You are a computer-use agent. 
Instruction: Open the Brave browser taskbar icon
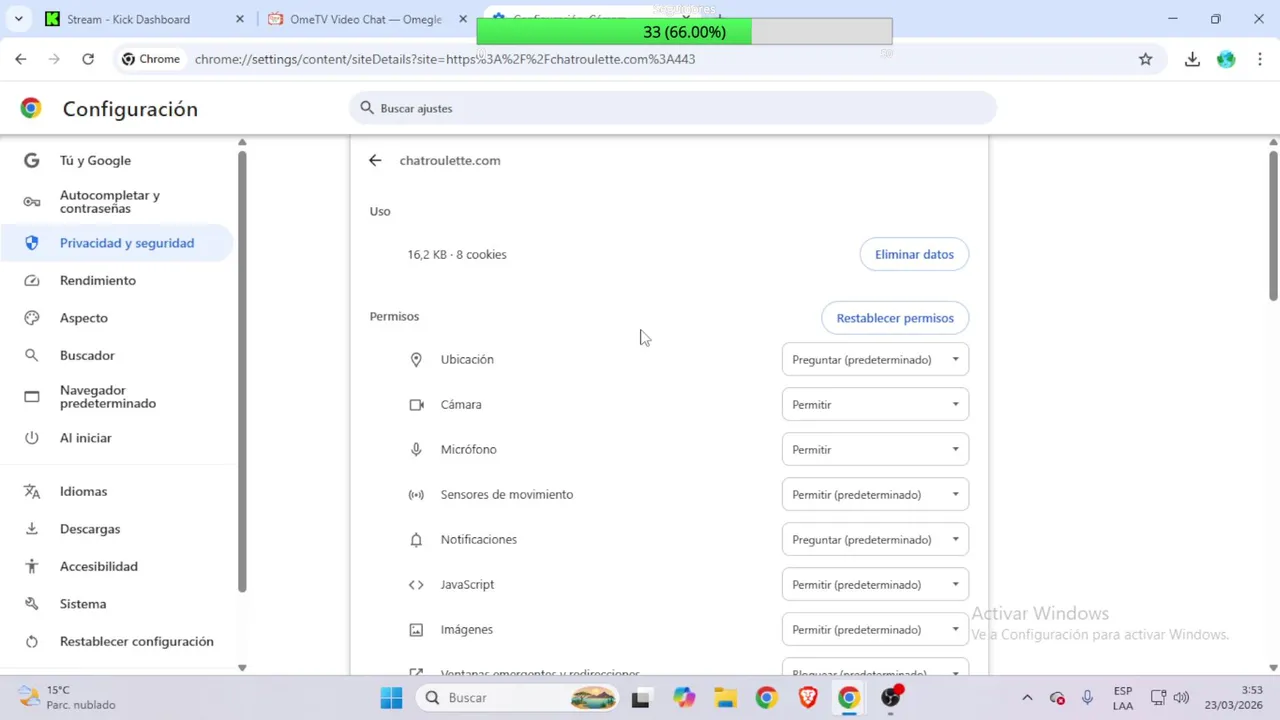click(808, 698)
